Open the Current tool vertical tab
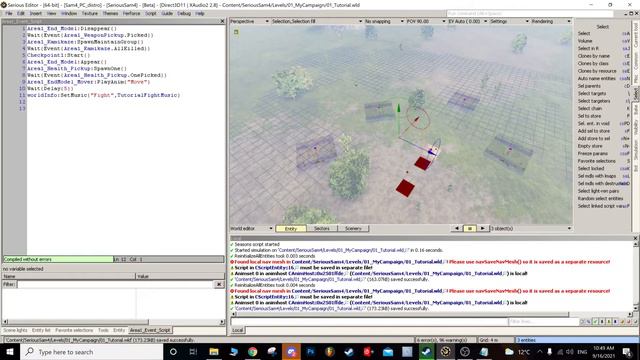This screenshot has width=640, height=360. 636,36
